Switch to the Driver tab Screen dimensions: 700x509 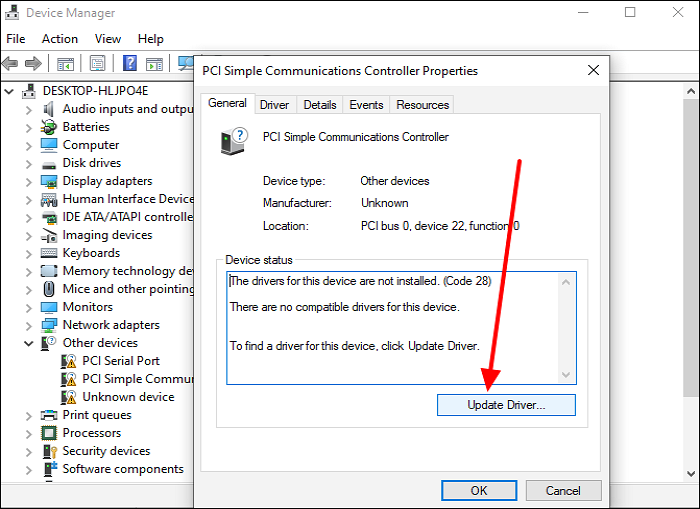(x=274, y=104)
